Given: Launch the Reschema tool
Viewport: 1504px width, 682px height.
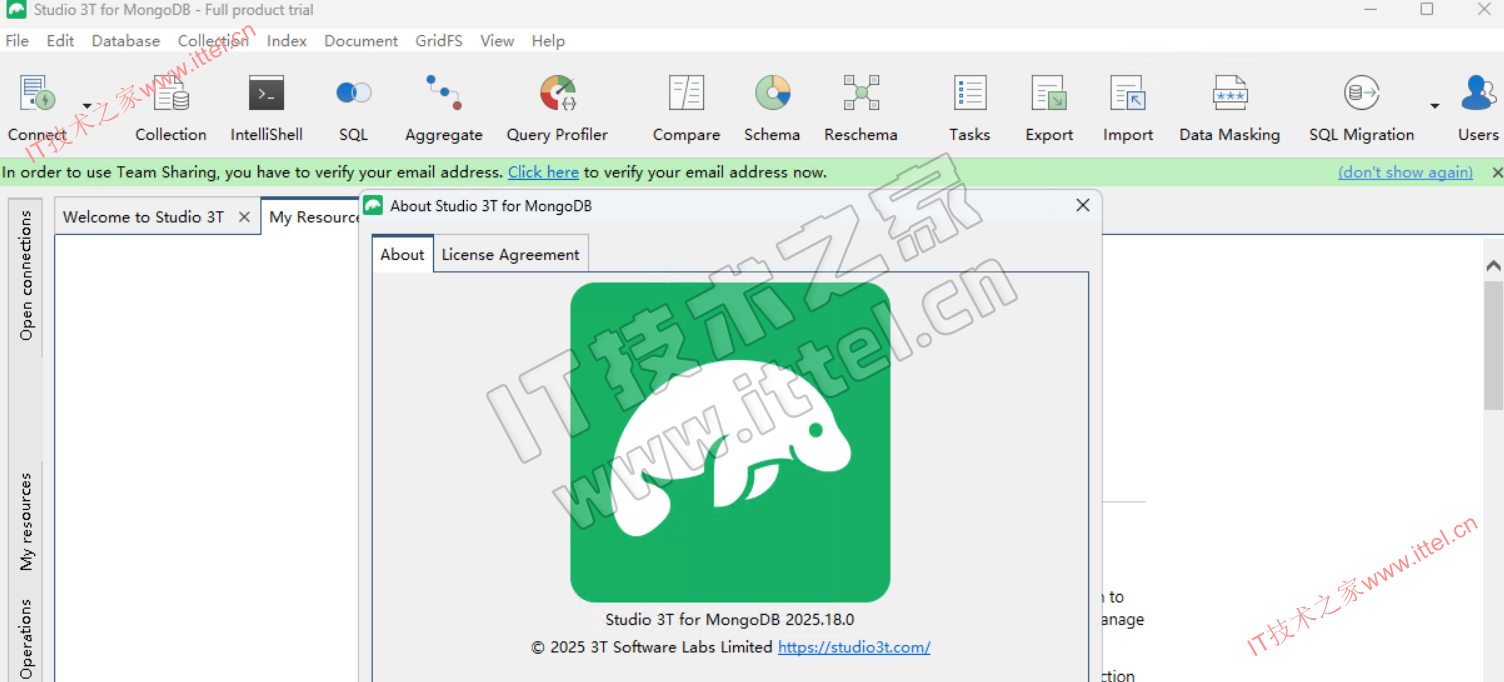Looking at the screenshot, I should tap(860, 95).
